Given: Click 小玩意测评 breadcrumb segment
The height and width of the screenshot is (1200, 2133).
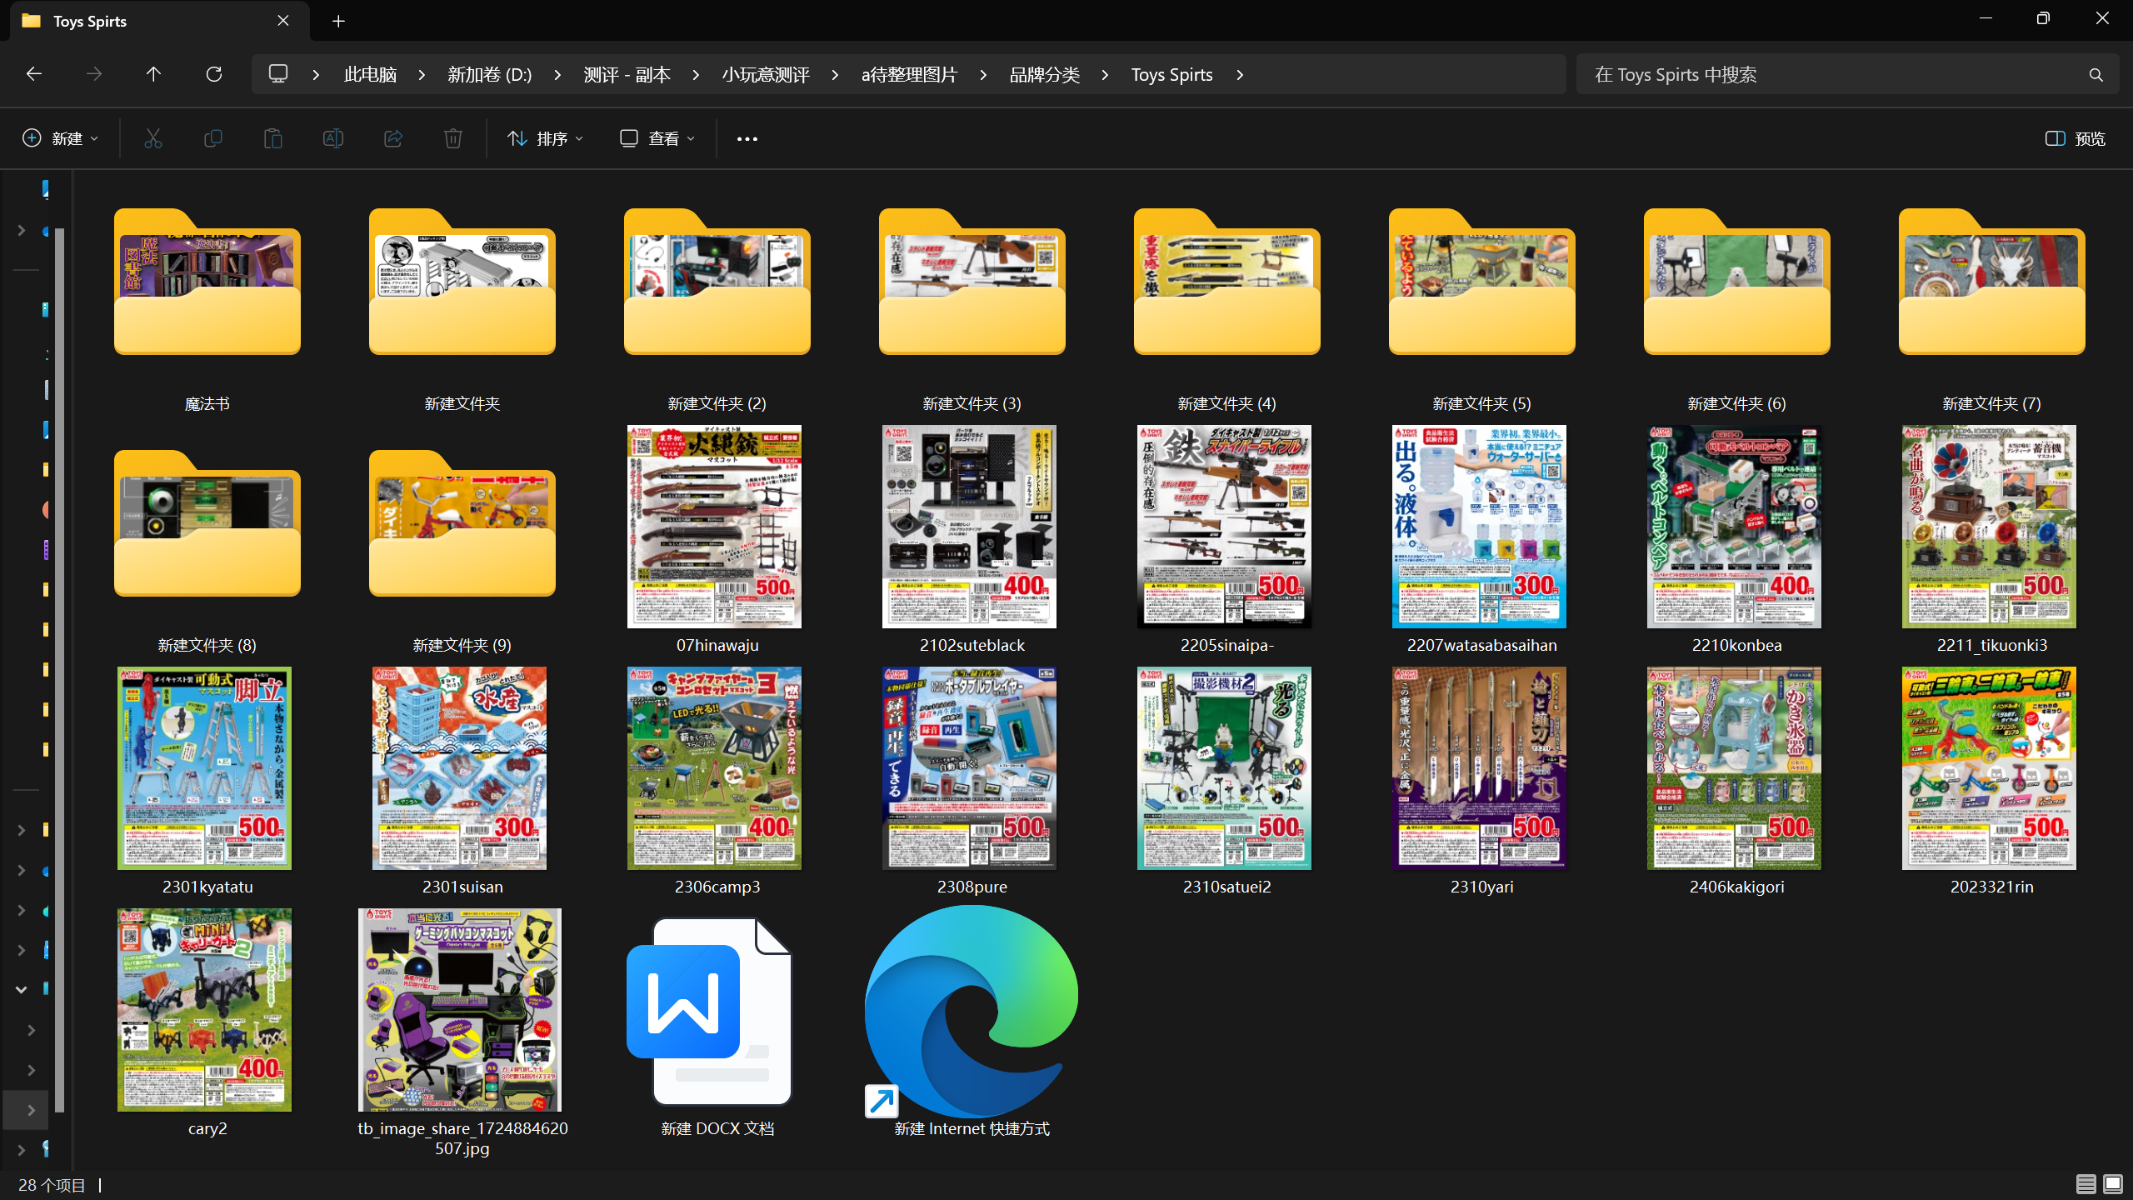Looking at the screenshot, I should (765, 74).
